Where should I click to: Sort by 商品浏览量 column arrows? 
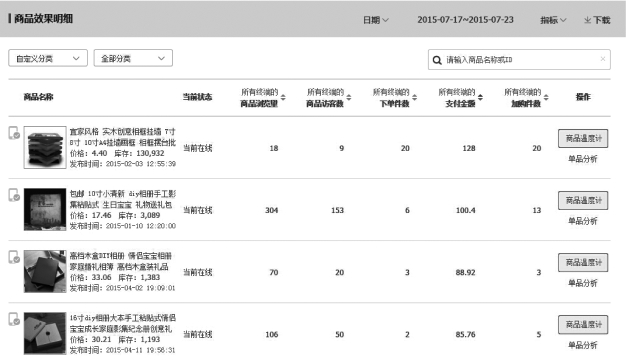[283, 97]
